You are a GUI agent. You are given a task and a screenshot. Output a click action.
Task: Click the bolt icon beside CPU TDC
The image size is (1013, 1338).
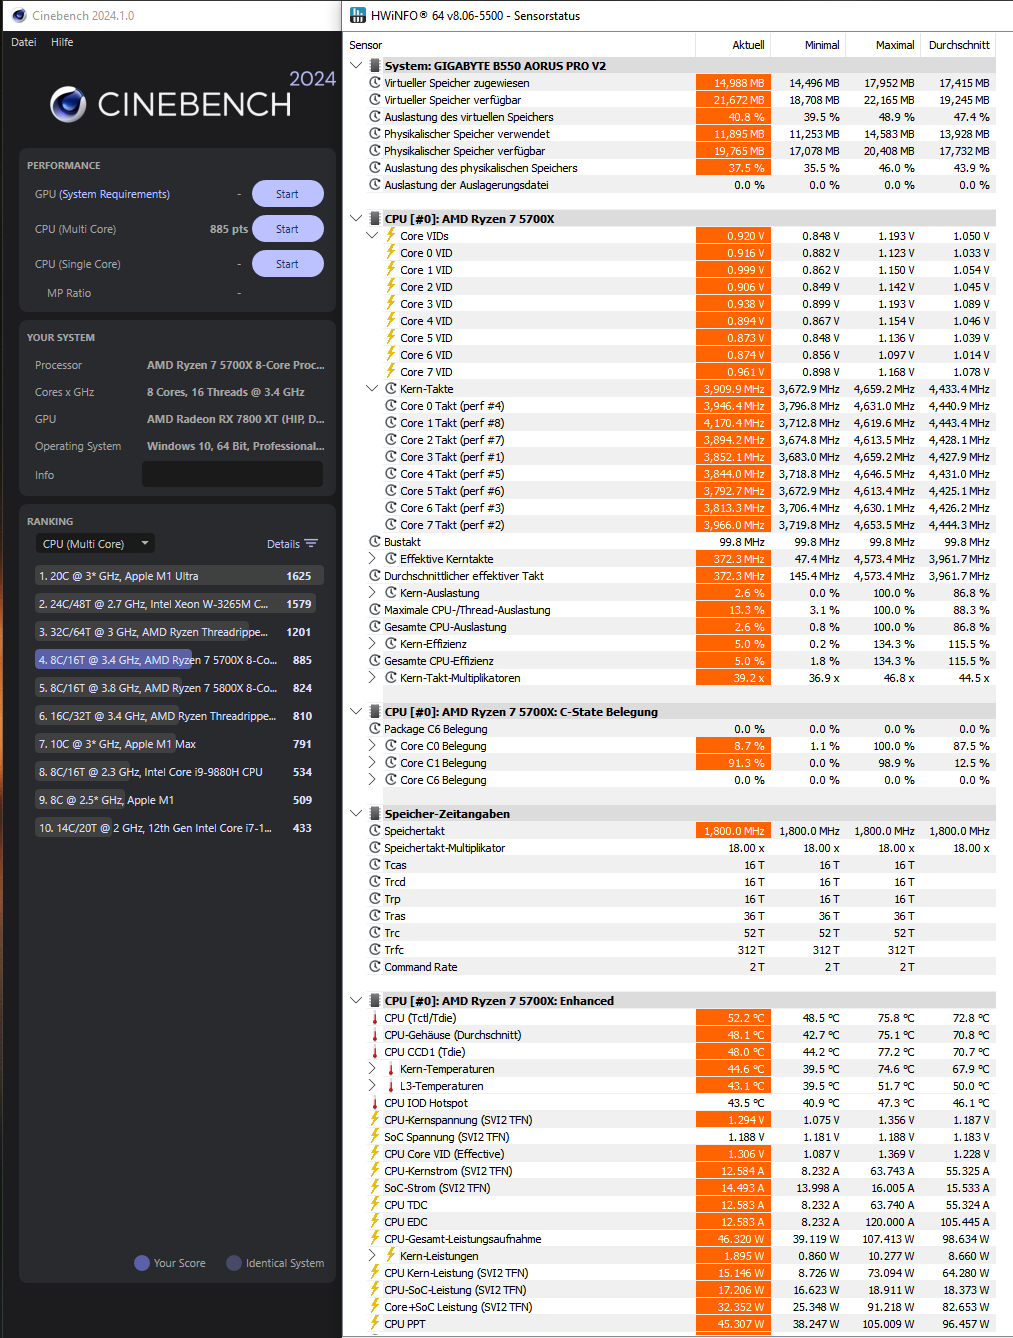tap(375, 1205)
